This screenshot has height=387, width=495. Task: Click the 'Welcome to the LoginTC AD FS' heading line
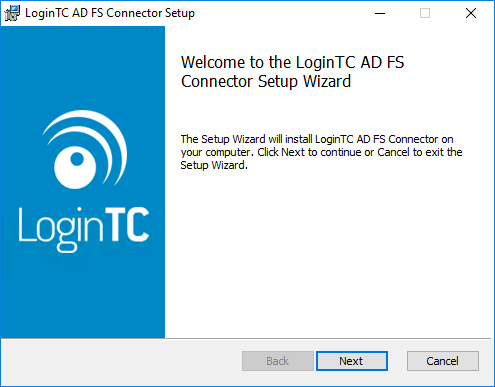click(292, 62)
